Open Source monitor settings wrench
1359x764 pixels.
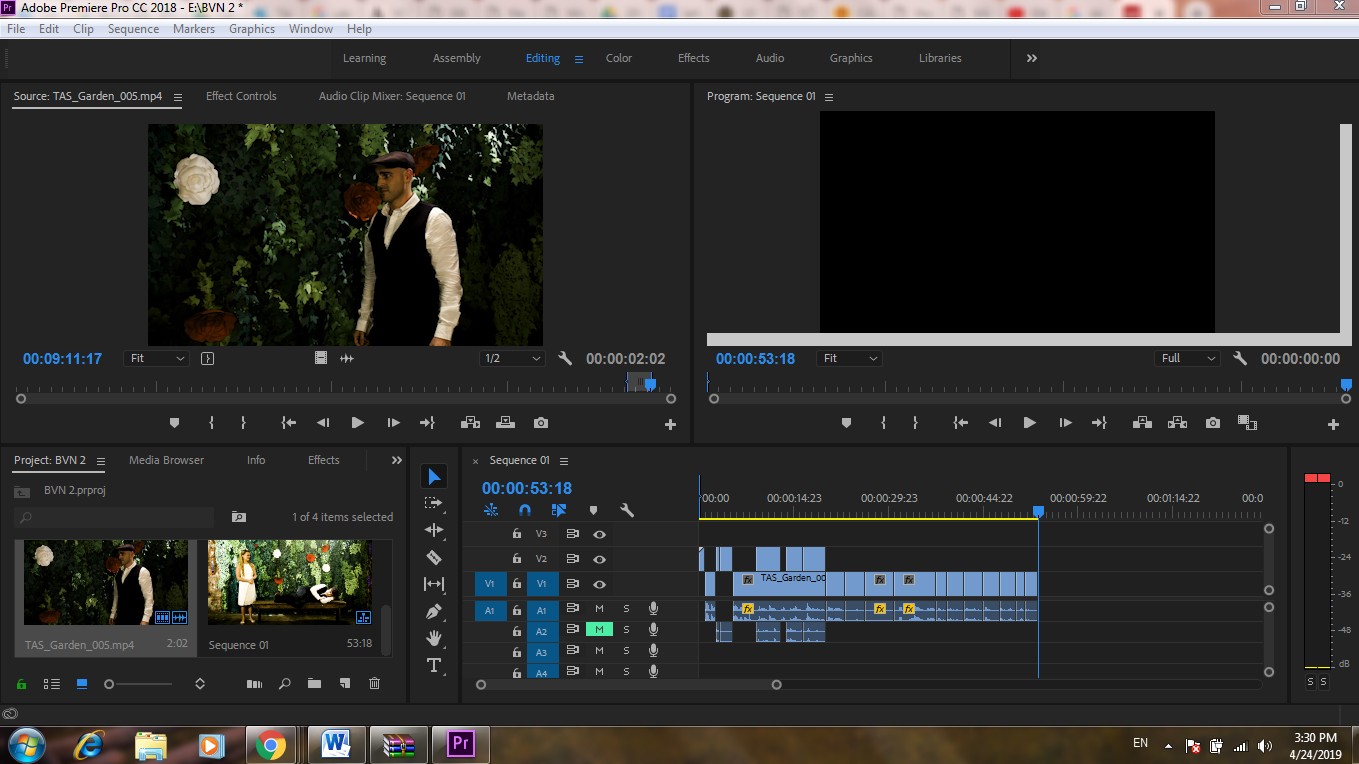[565, 358]
